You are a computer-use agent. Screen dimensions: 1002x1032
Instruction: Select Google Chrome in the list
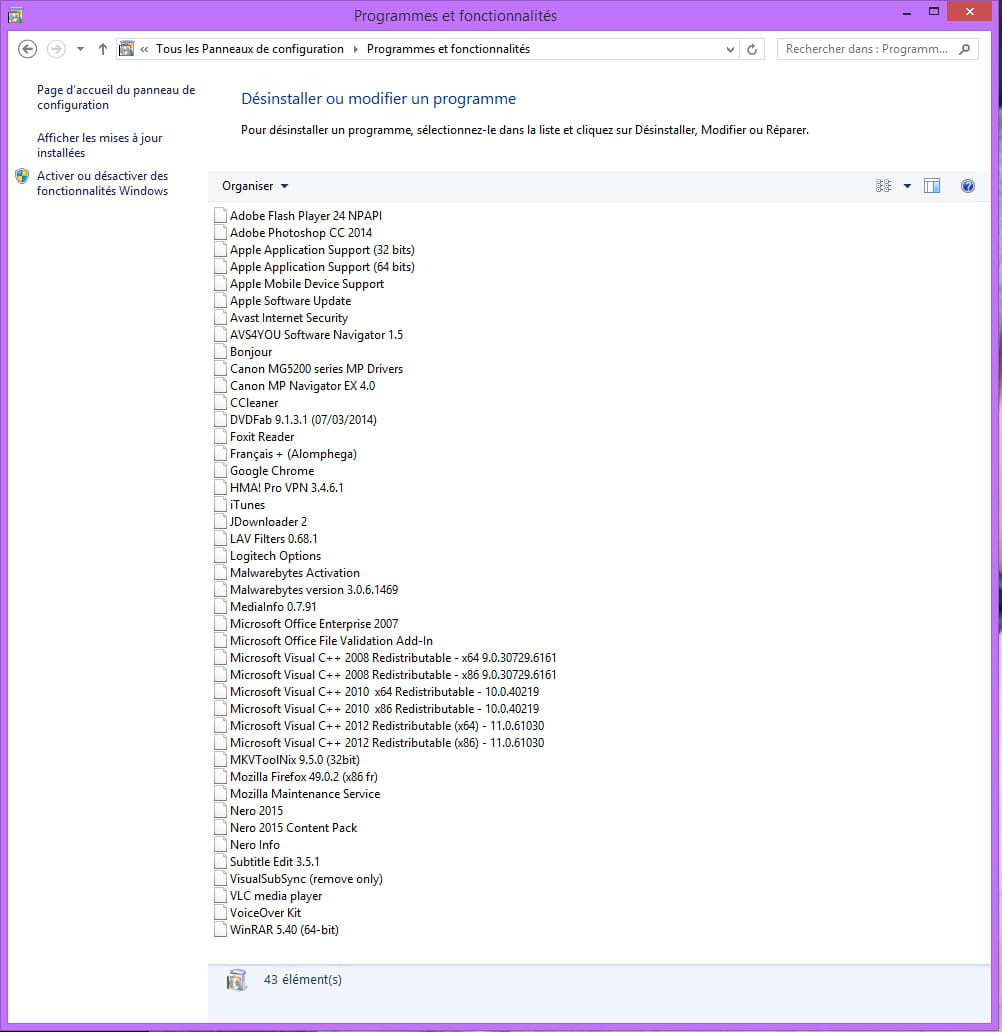coord(272,471)
